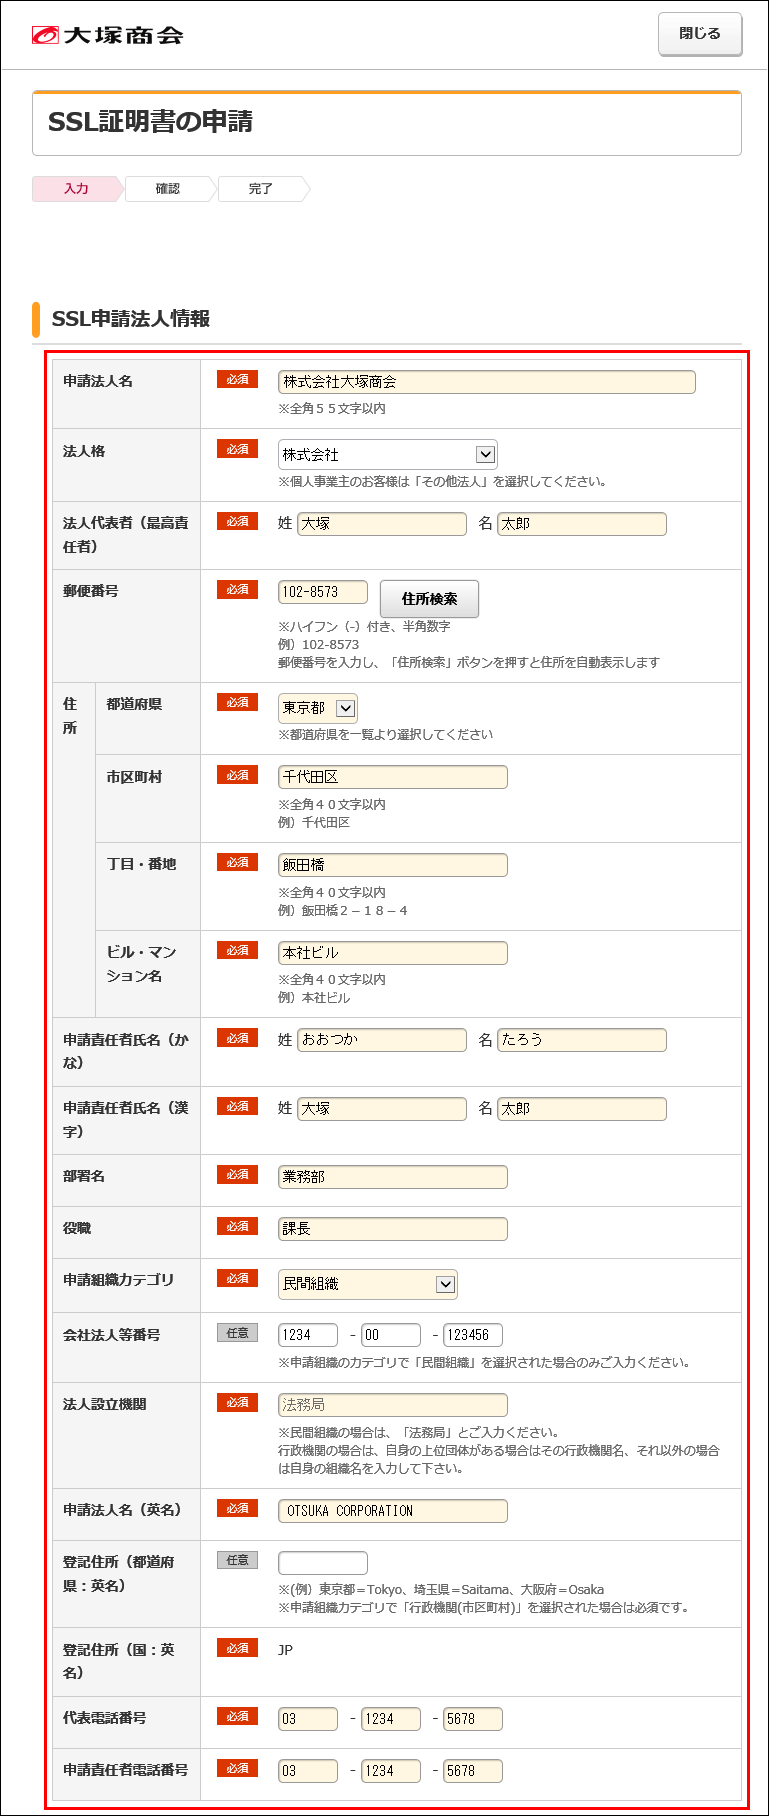Click the 申請法人名 input field

pyautogui.click(x=487, y=382)
